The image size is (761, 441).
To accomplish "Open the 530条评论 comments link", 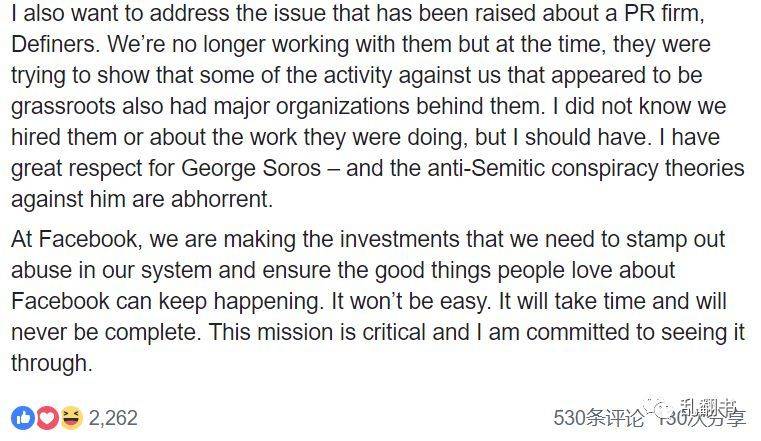I will point(598,418).
